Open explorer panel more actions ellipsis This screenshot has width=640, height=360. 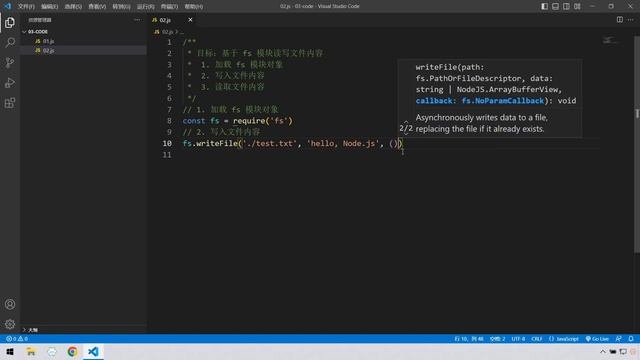(x=137, y=20)
